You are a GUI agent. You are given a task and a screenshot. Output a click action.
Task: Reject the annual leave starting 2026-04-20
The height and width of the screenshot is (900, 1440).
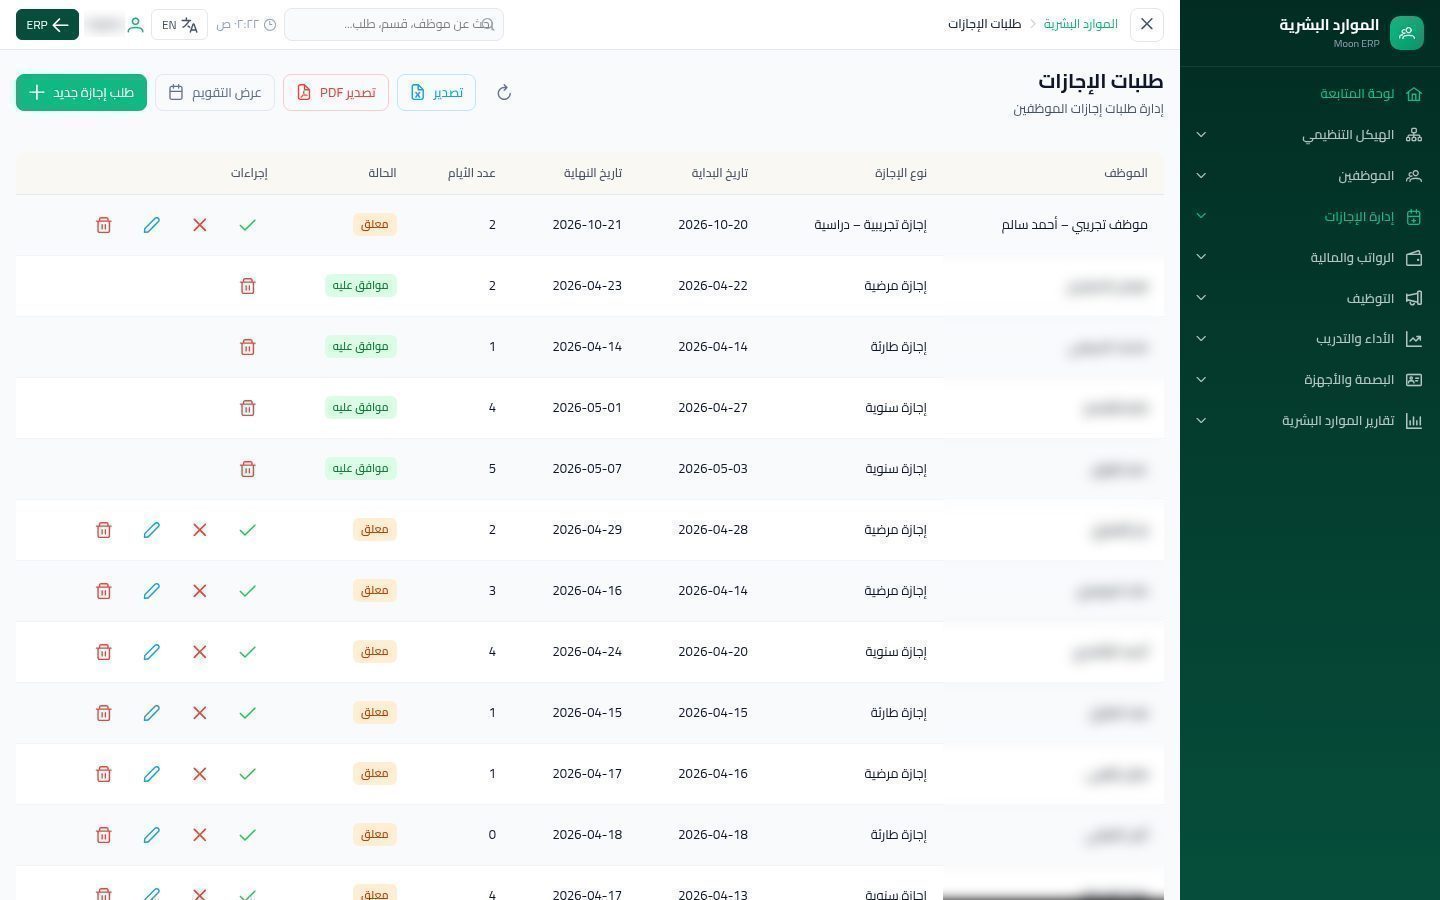click(x=200, y=652)
